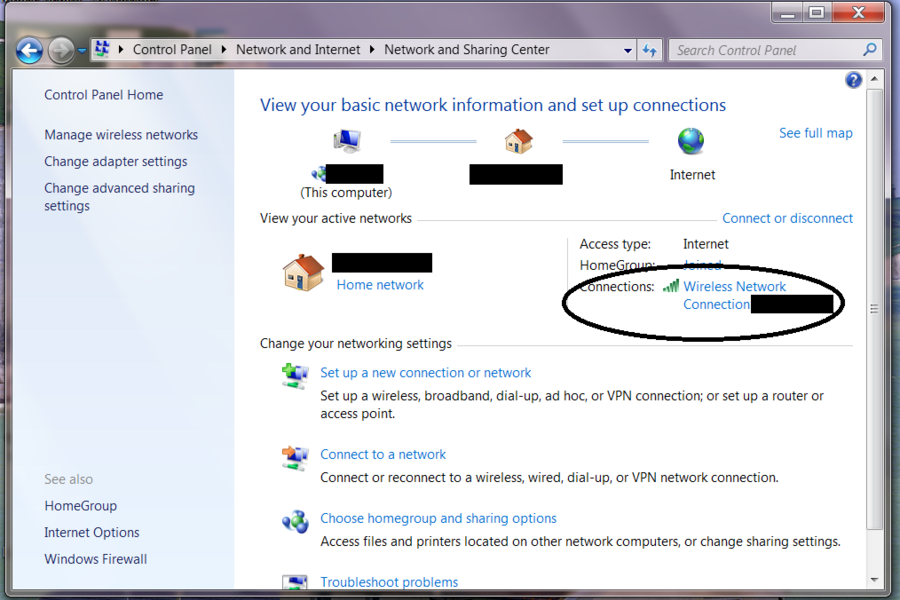900x600 pixels.
Task: Click the scrollbar down arrow
Action: tap(875, 579)
